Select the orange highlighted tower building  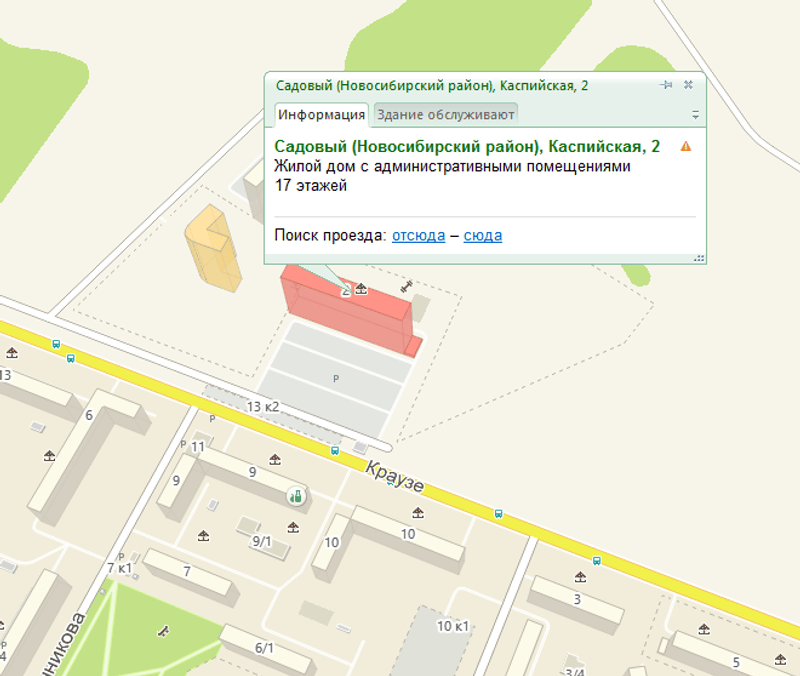213,248
